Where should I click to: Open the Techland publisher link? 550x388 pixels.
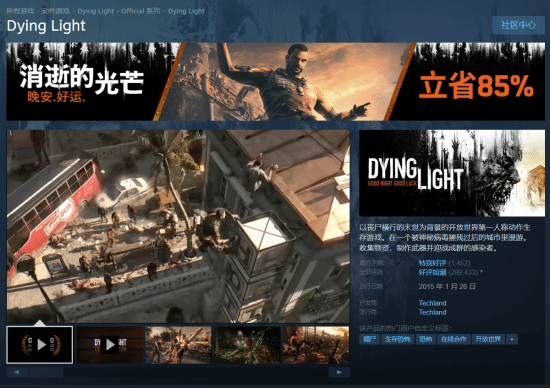tap(432, 312)
